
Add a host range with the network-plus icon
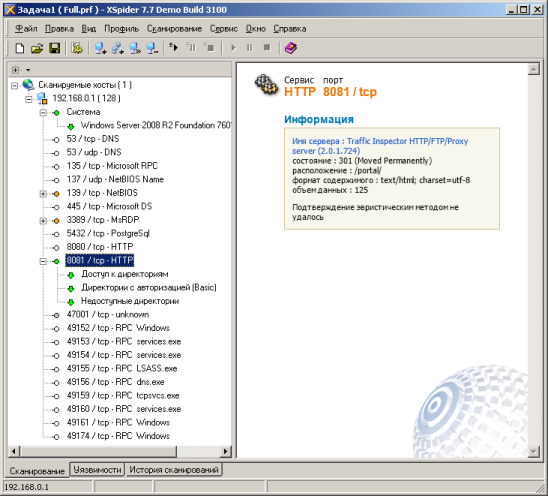118,48
